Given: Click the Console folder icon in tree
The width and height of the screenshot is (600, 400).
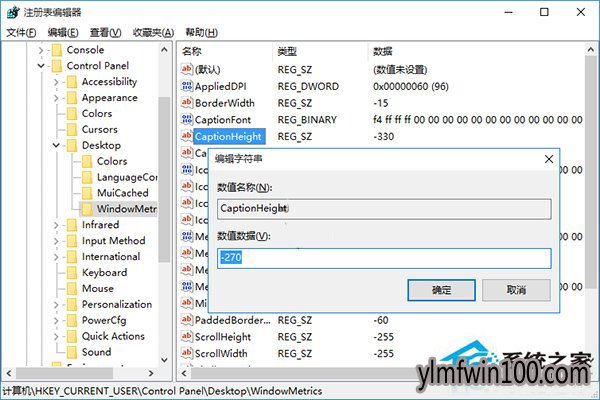Looking at the screenshot, I should point(56,50).
